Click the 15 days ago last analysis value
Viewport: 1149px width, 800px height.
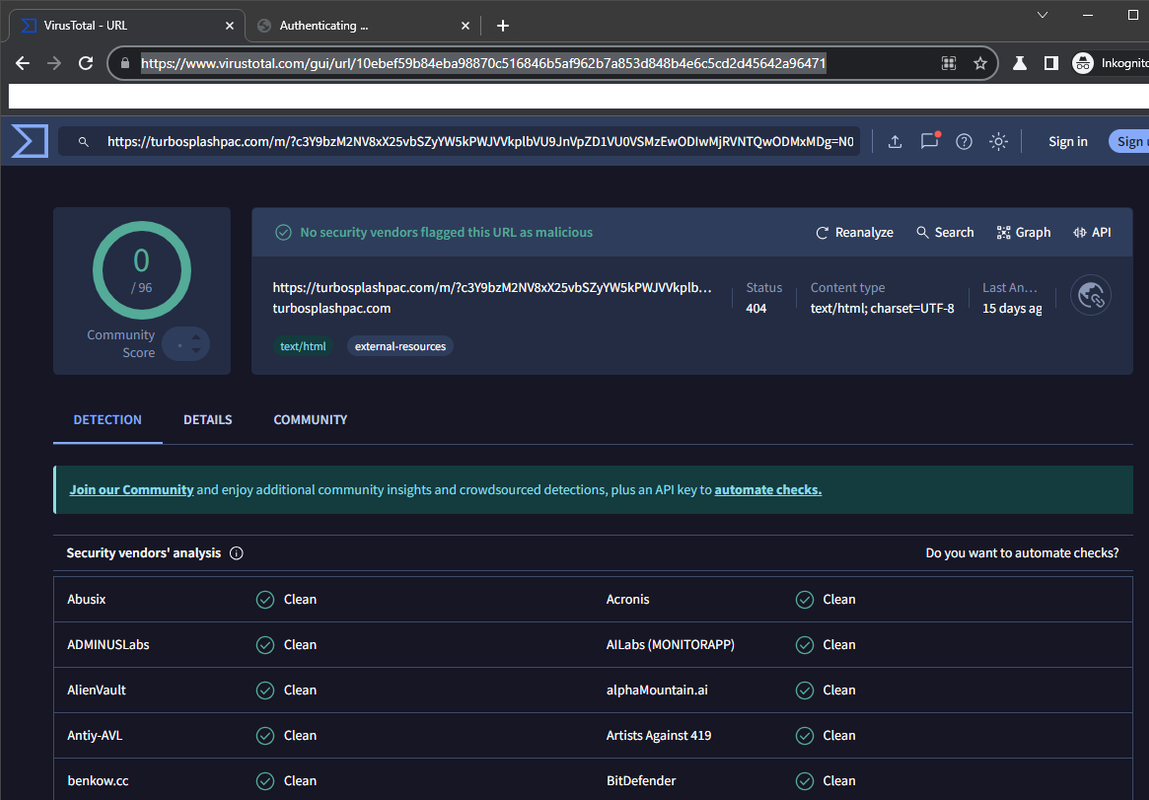(x=1012, y=308)
